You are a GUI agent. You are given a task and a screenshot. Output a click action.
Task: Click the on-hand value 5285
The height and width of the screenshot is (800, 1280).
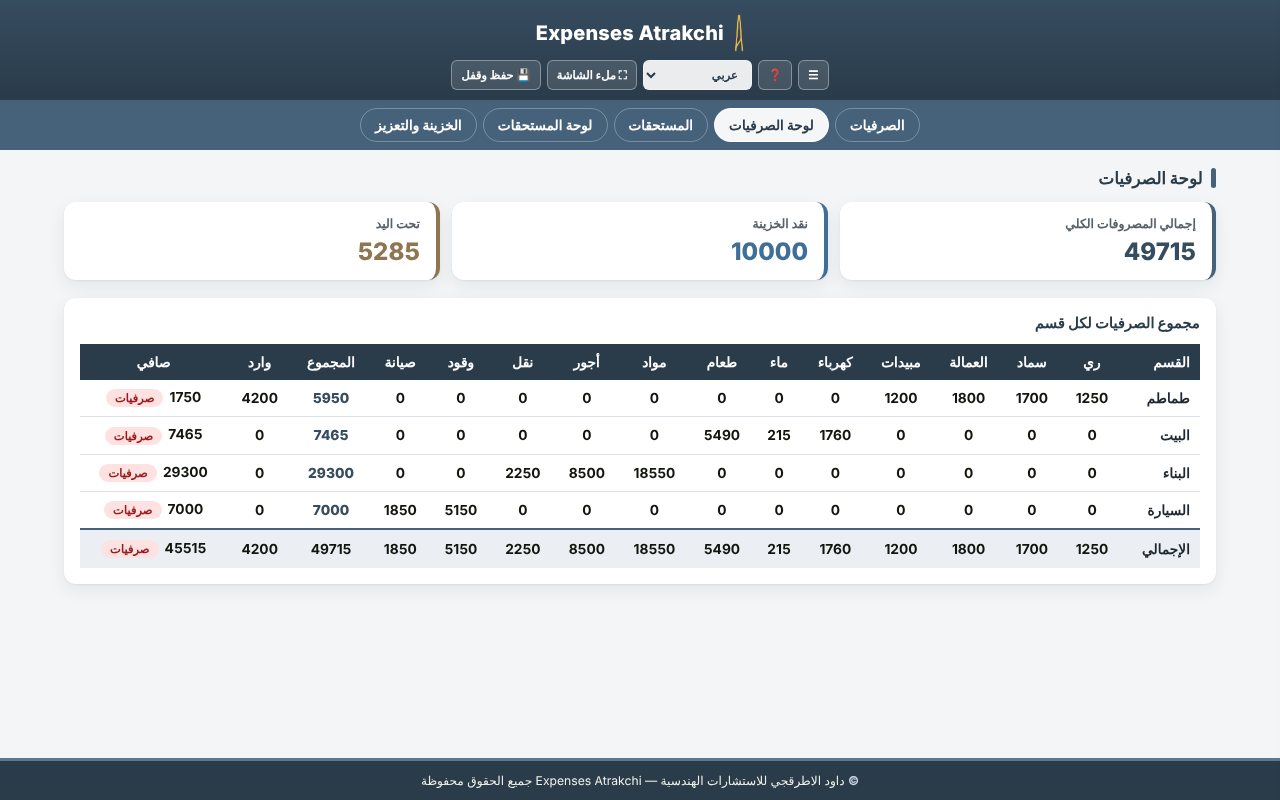389,251
